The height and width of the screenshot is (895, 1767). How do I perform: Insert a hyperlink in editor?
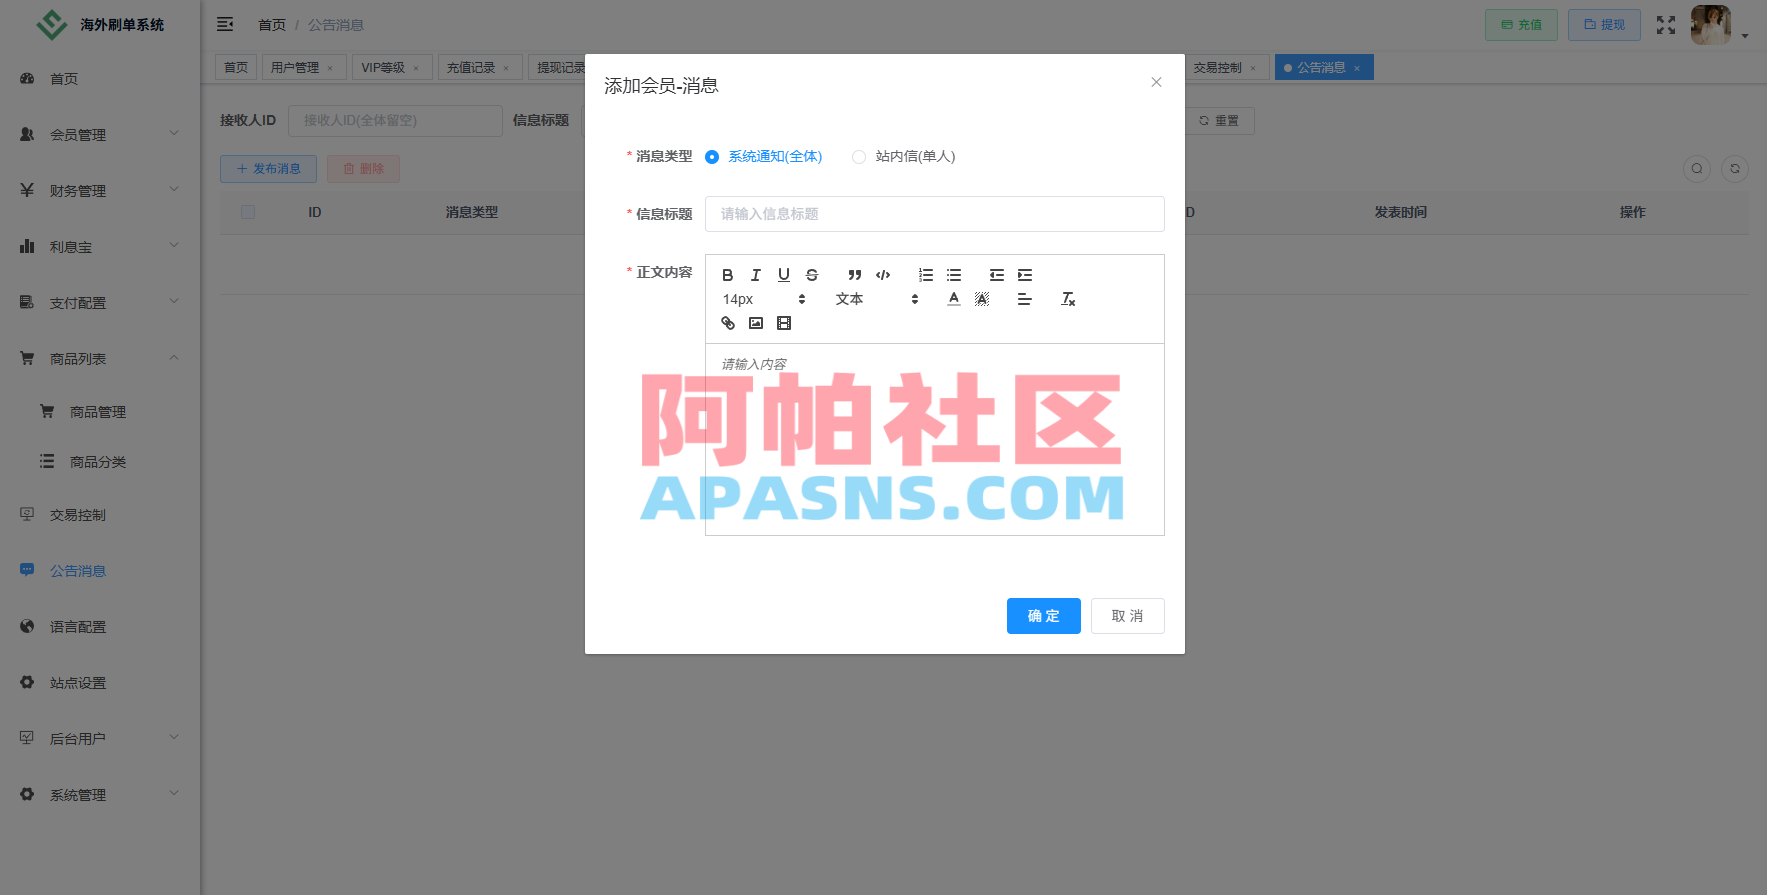(728, 323)
